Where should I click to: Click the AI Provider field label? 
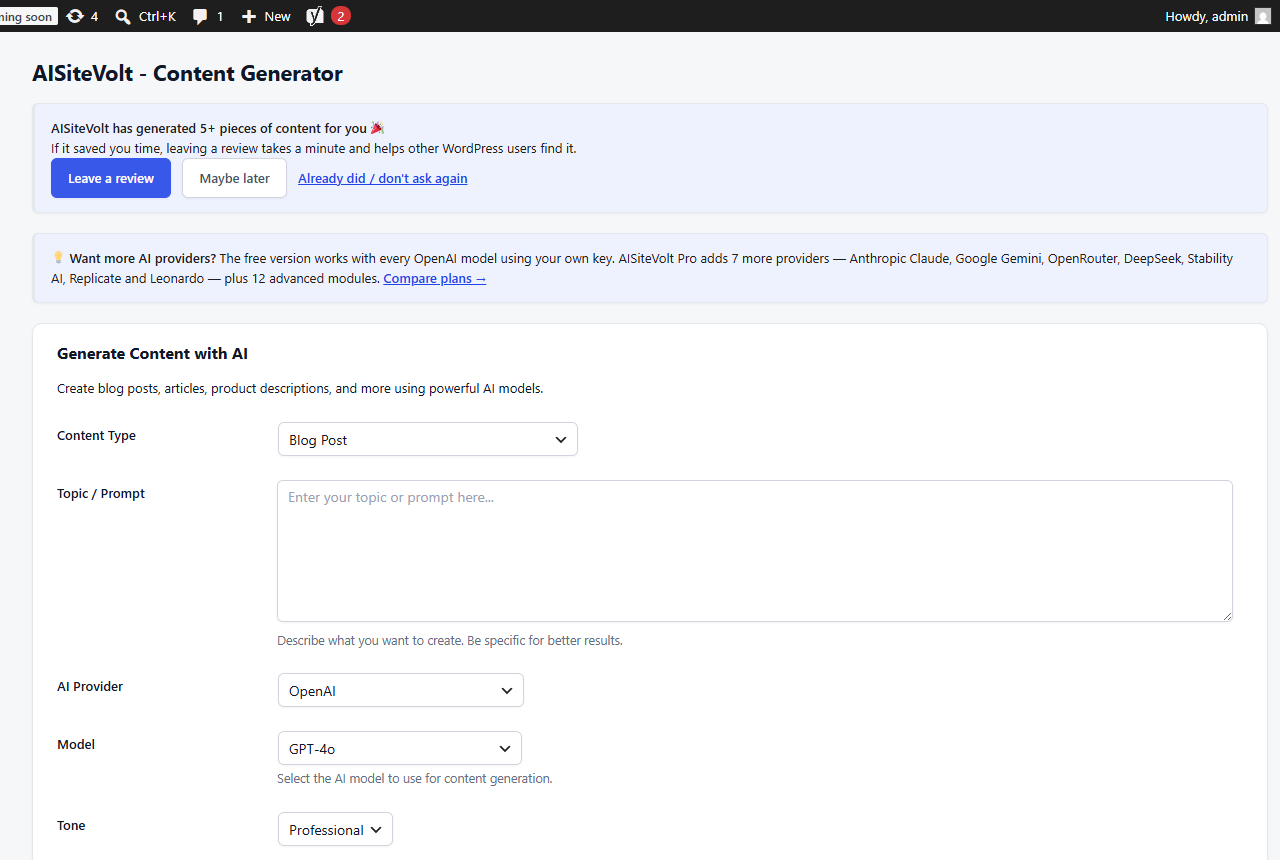click(90, 686)
